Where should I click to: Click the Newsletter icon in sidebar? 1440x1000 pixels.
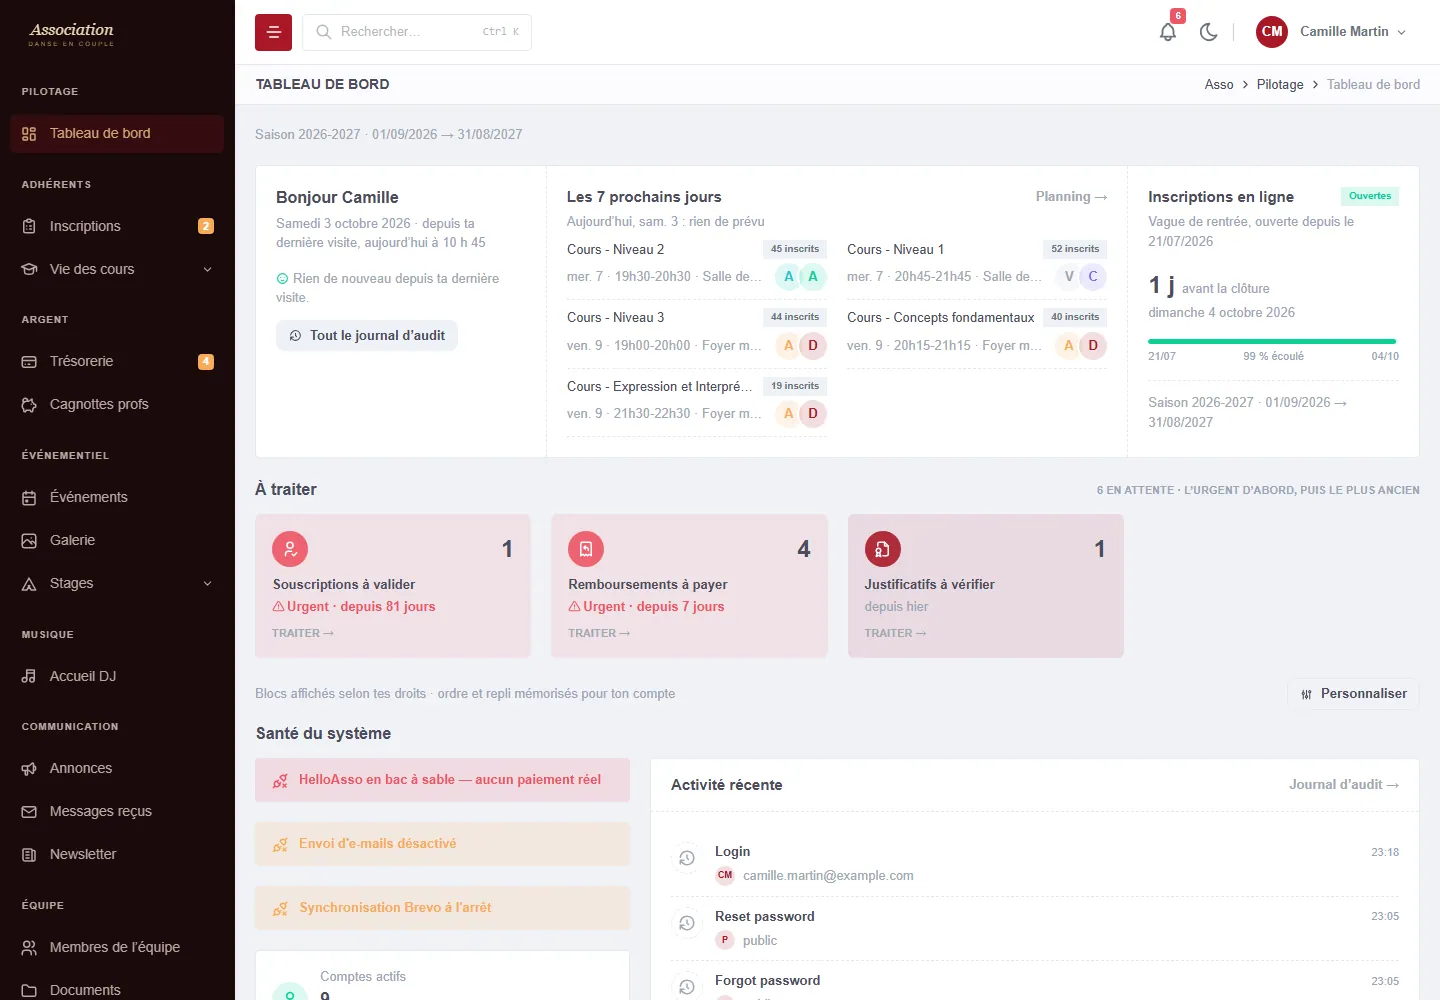(x=29, y=855)
